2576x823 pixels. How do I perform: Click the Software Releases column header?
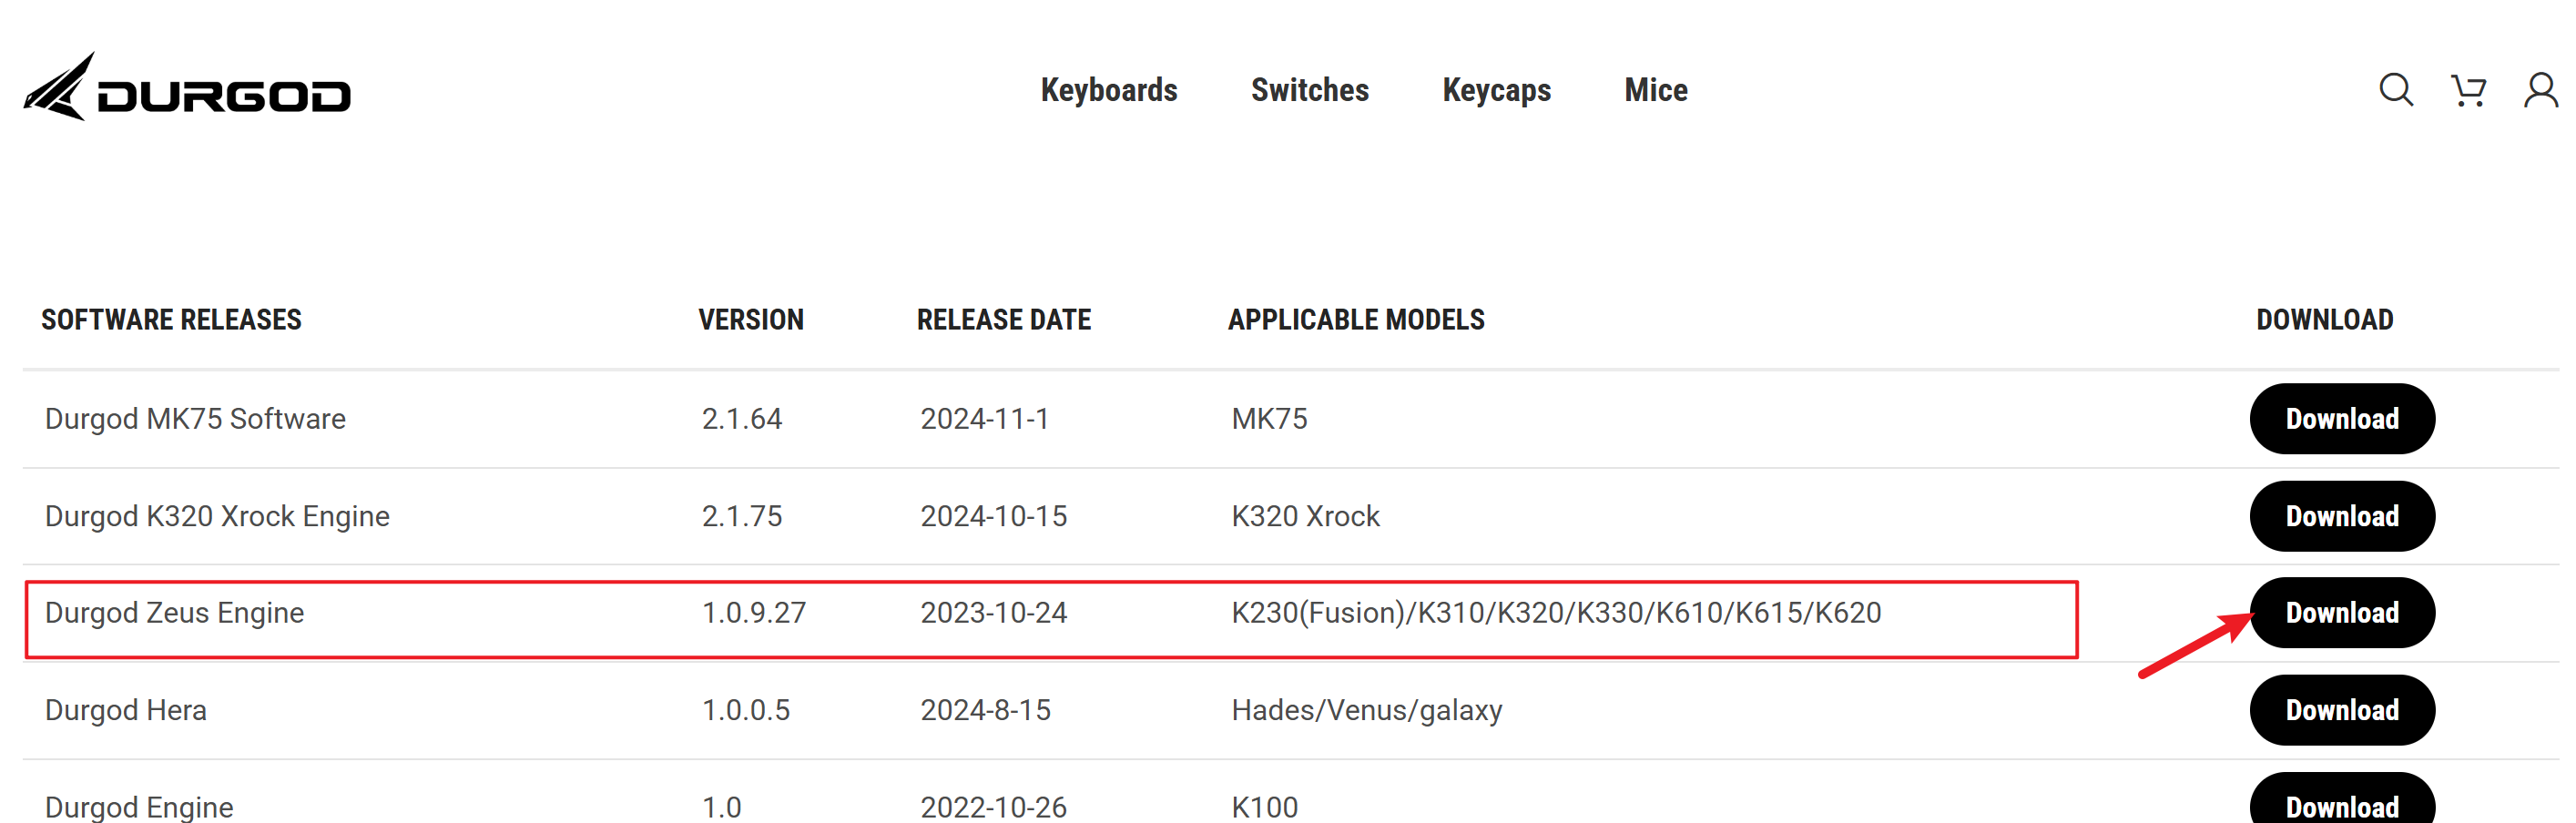pos(171,320)
